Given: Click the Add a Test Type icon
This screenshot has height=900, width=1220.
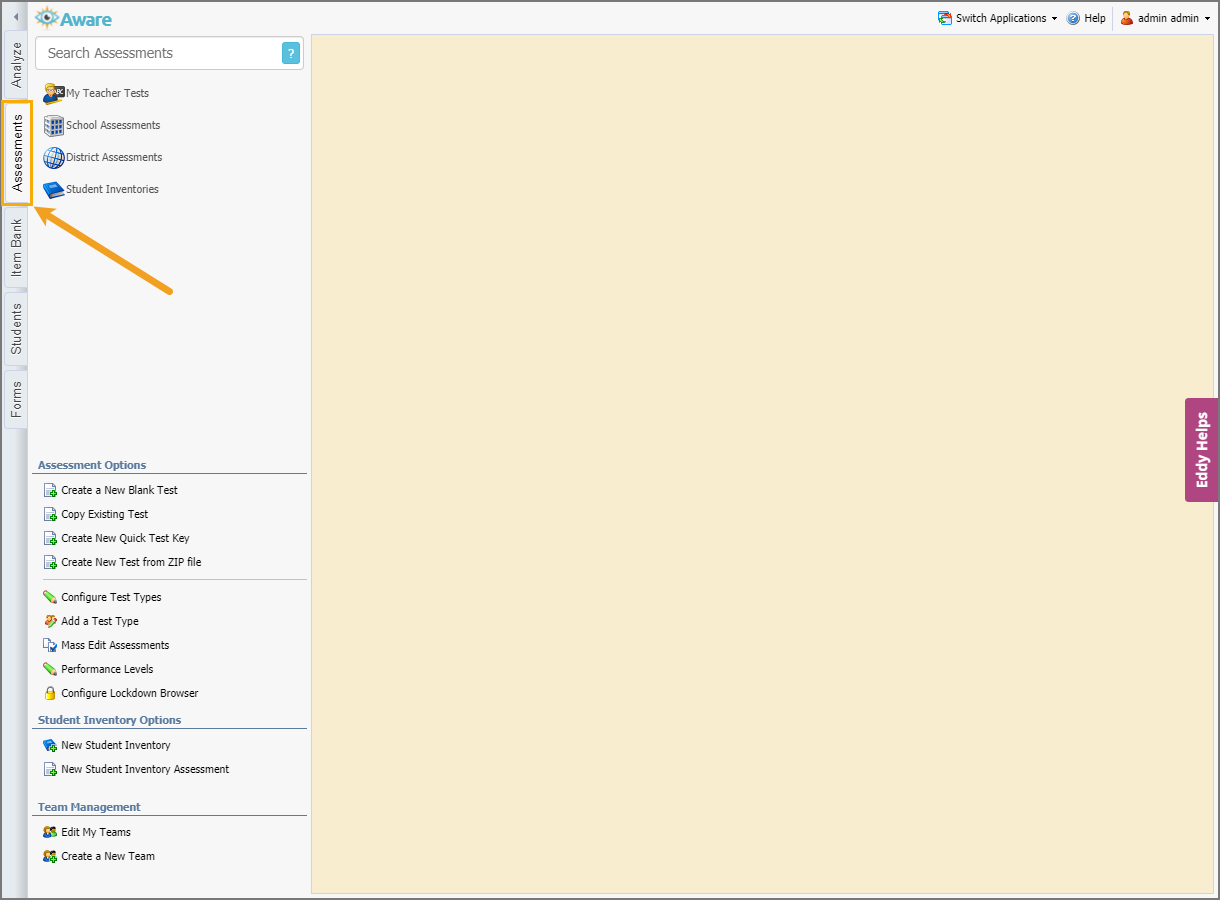Looking at the screenshot, I should pos(50,621).
